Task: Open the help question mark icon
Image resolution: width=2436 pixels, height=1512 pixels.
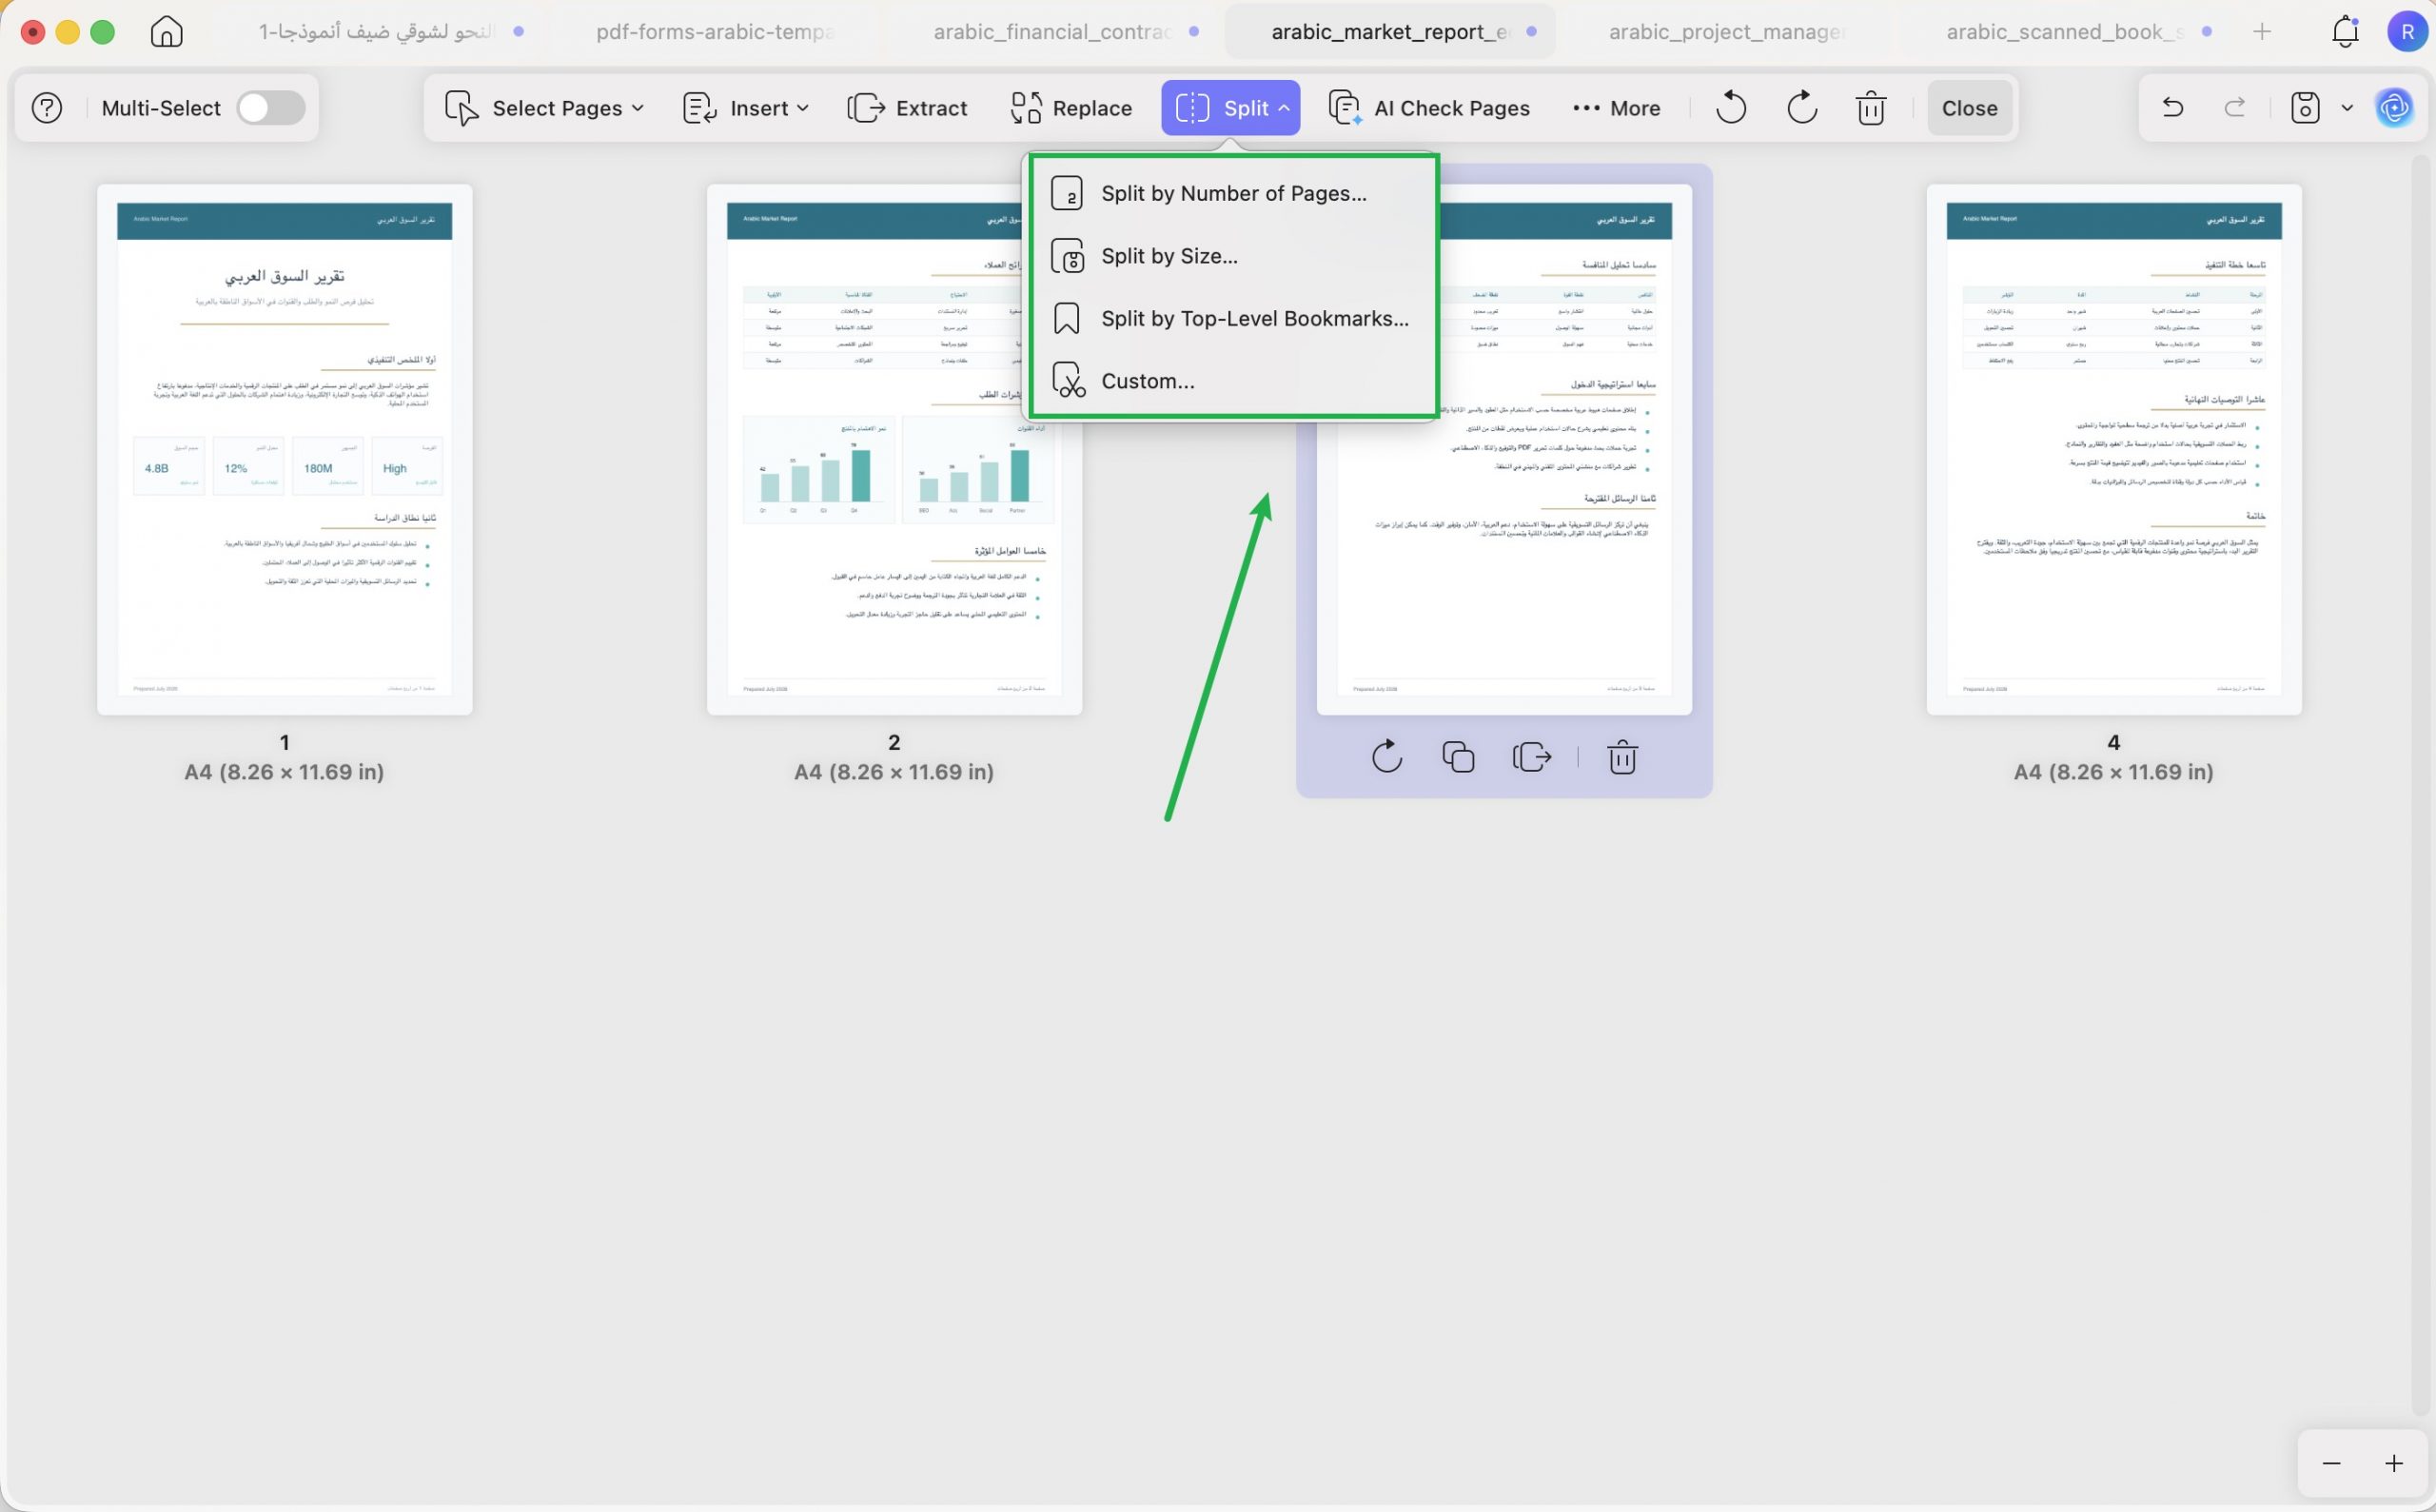Action: [47, 108]
